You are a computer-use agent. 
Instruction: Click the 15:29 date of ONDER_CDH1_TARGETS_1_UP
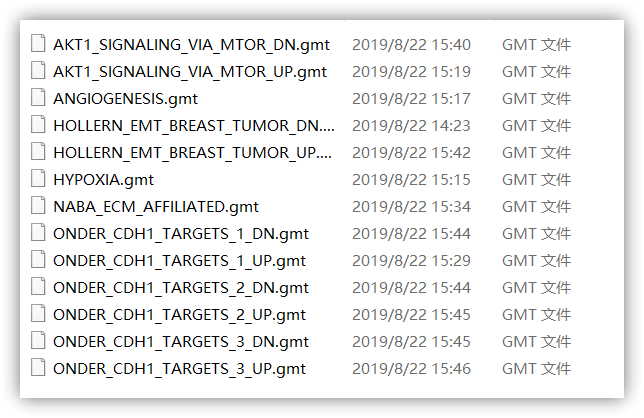pos(411,261)
